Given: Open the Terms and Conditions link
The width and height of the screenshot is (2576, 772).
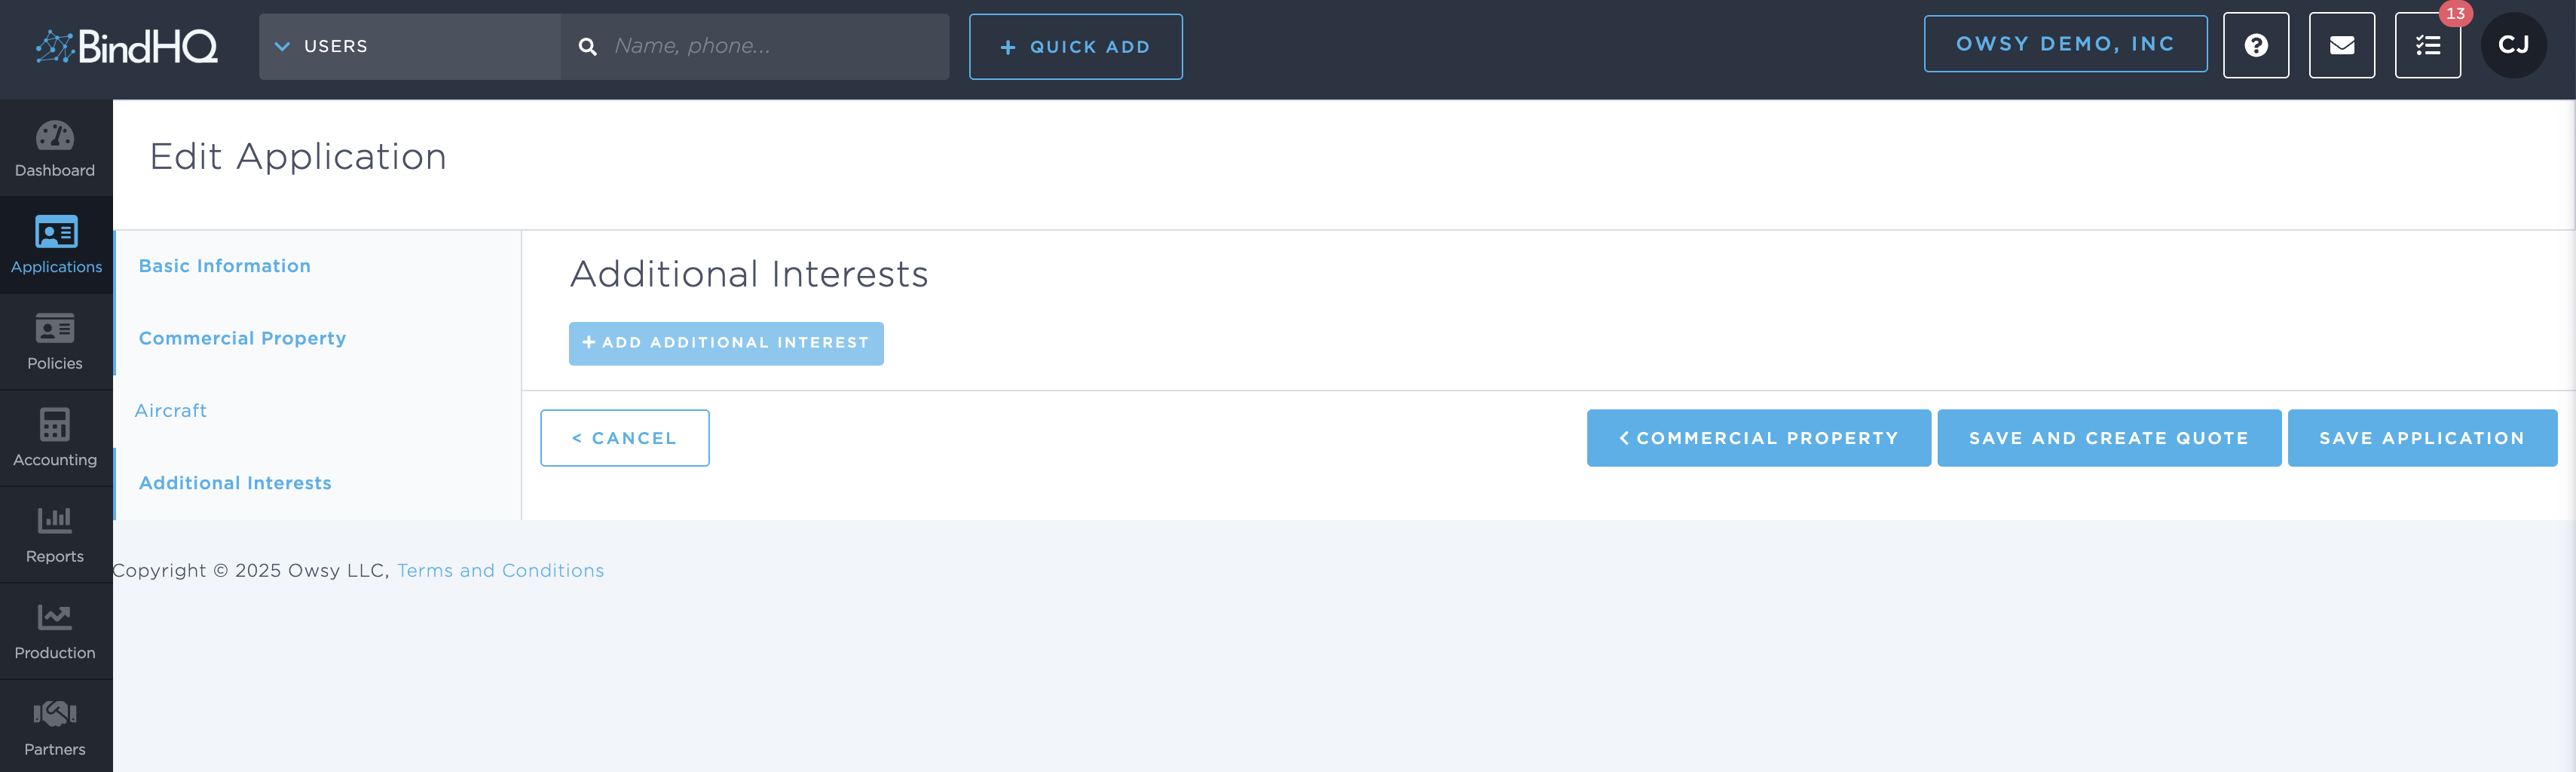Looking at the screenshot, I should click(500, 571).
